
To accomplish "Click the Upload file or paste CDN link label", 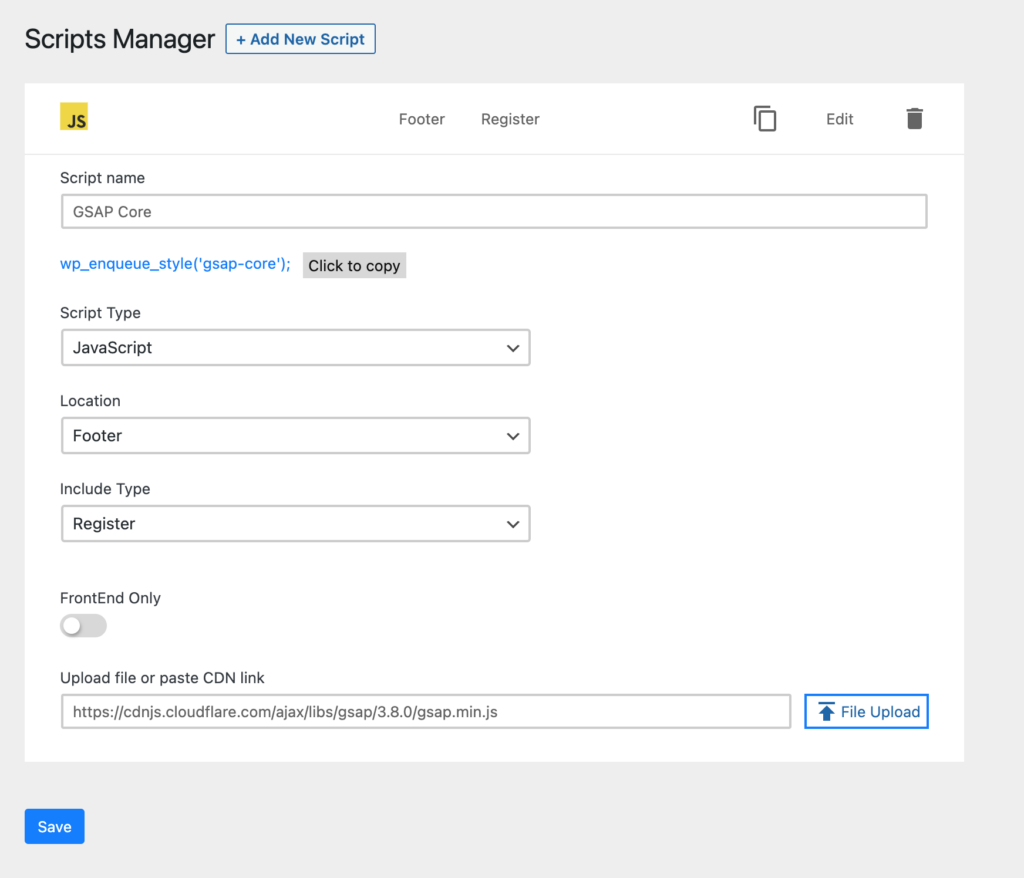I will click(162, 677).
